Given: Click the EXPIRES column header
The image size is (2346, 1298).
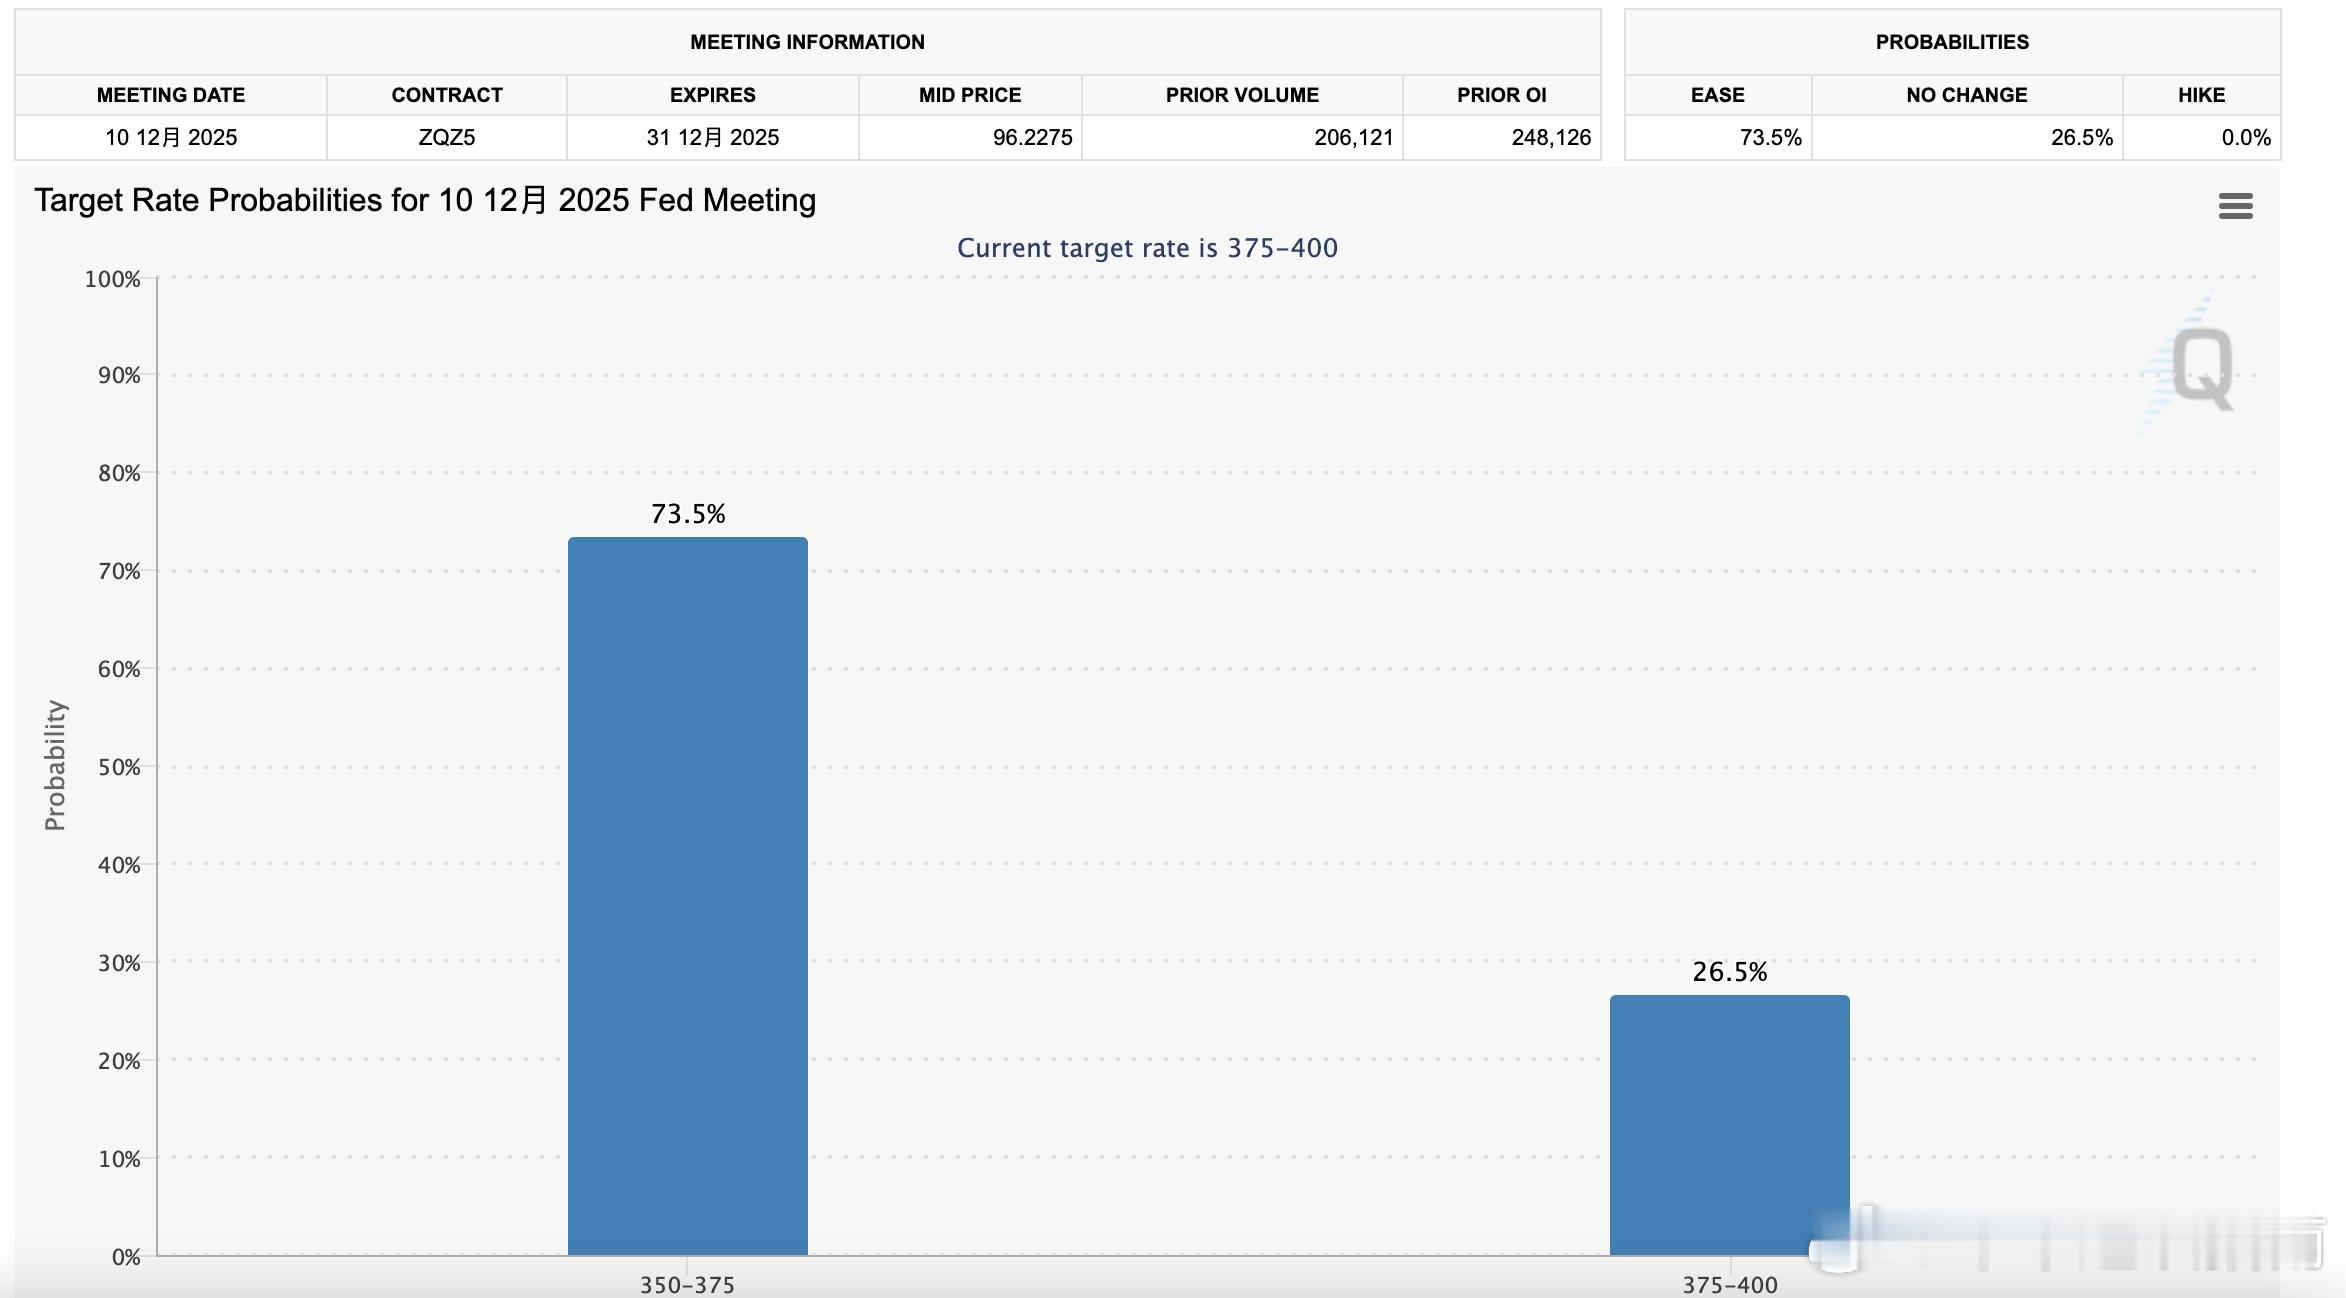Looking at the screenshot, I should click(x=712, y=95).
